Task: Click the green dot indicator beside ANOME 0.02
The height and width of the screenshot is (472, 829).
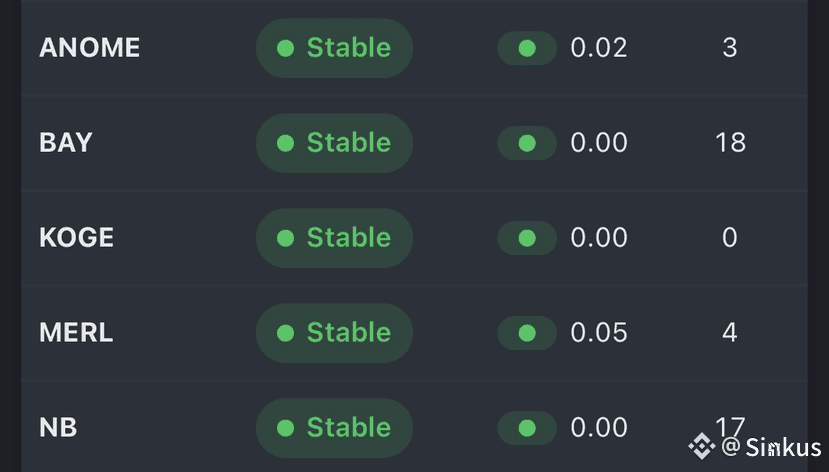Action: pyautogui.click(x=527, y=48)
